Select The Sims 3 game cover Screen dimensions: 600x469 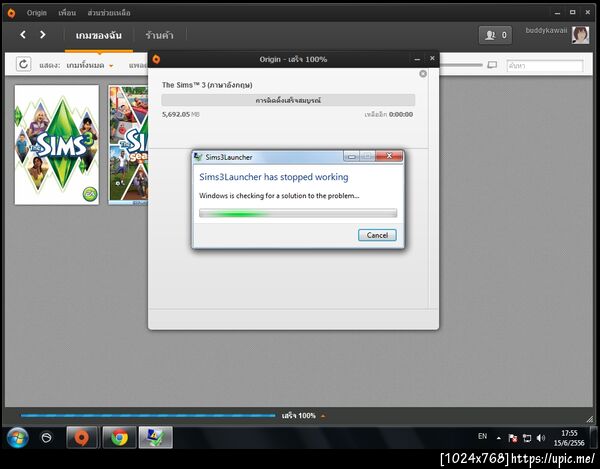point(57,145)
